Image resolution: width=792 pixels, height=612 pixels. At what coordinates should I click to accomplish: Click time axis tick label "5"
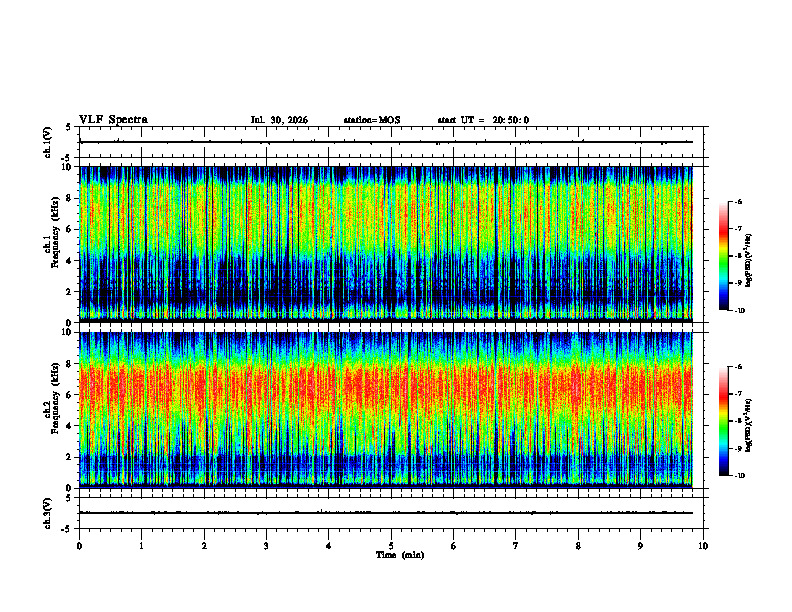tap(391, 546)
